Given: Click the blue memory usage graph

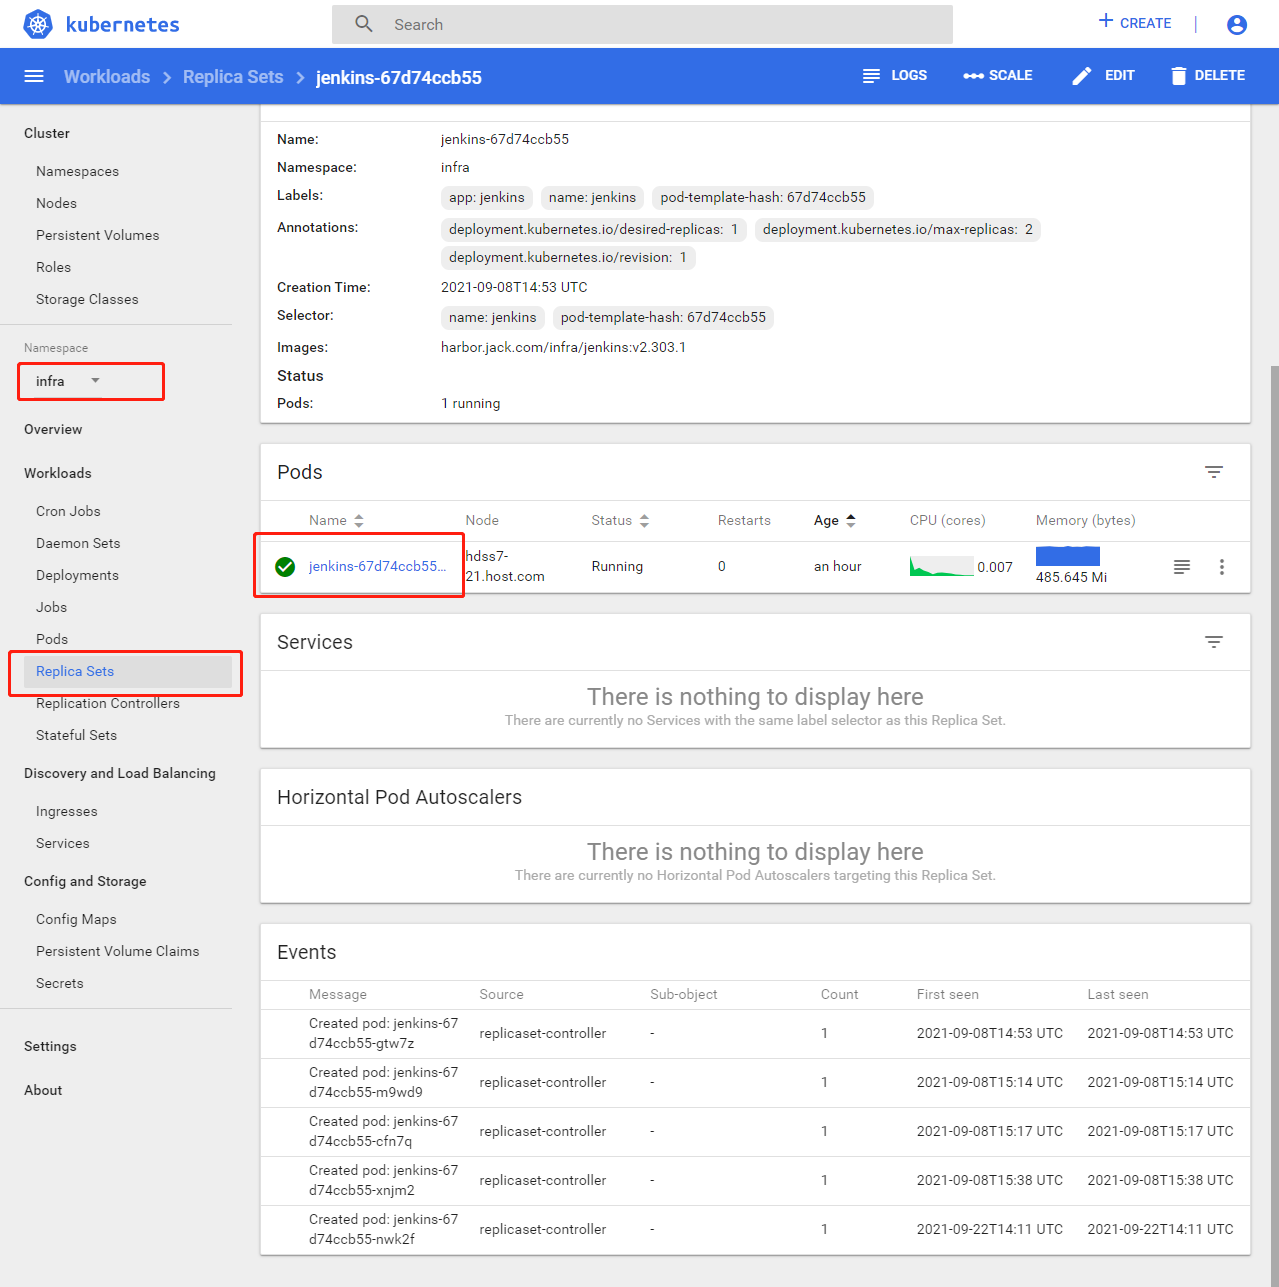Looking at the screenshot, I should click(1068, 556).
